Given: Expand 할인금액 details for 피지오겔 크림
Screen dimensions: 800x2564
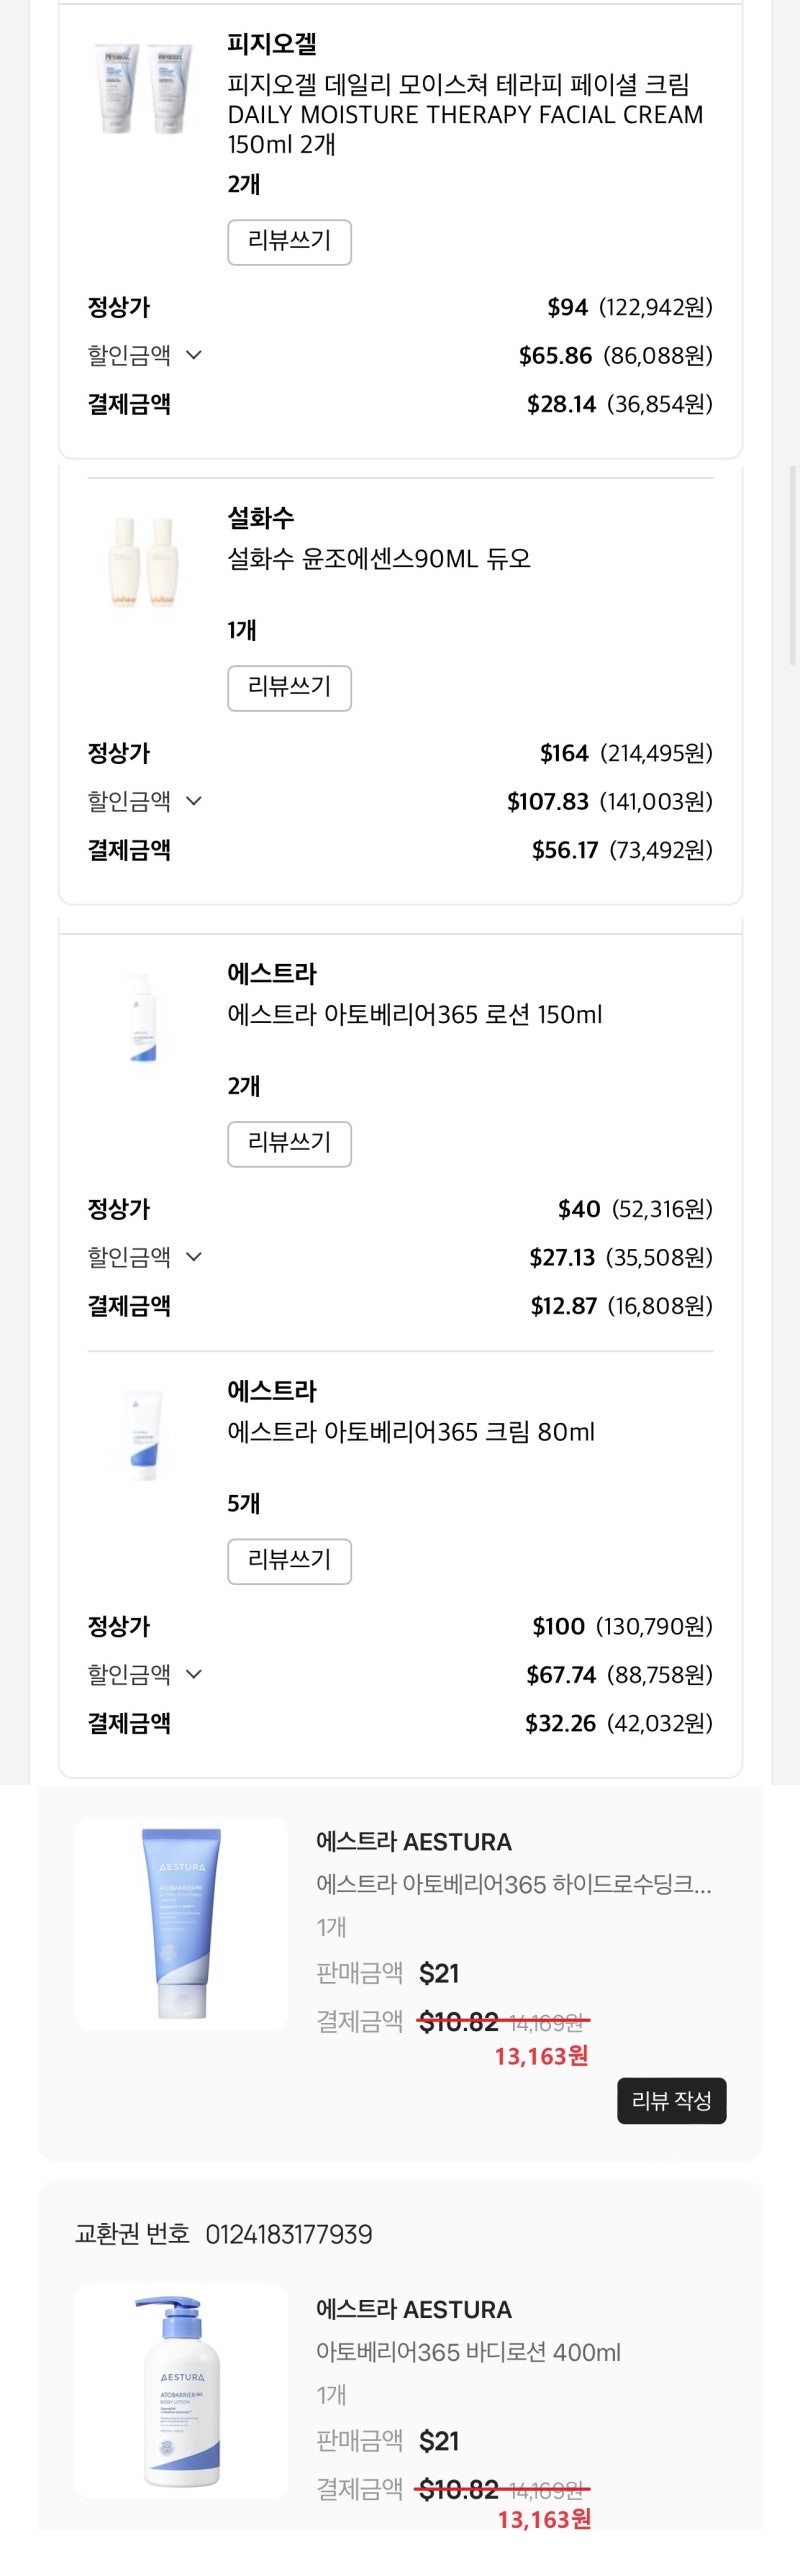Looking at the screenshot, I should tap(196, 355).
